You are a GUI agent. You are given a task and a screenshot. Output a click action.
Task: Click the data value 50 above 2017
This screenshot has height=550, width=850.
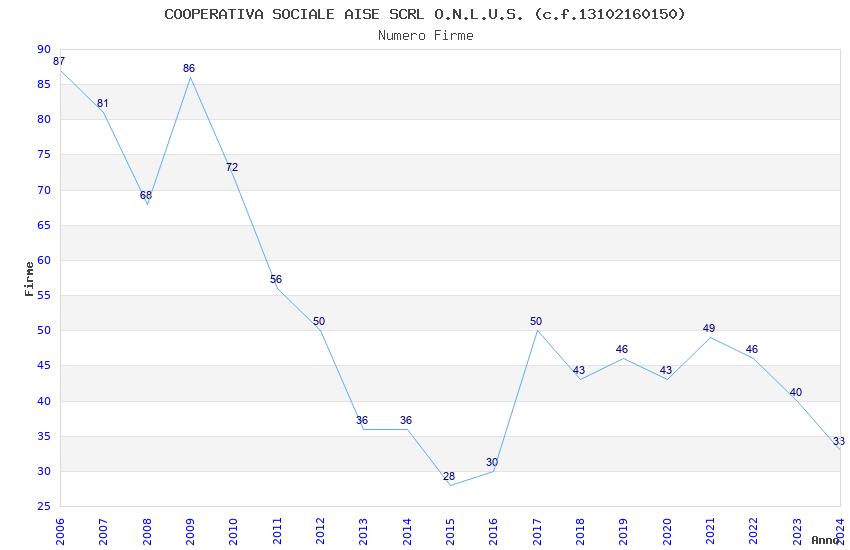coord(536,321)
